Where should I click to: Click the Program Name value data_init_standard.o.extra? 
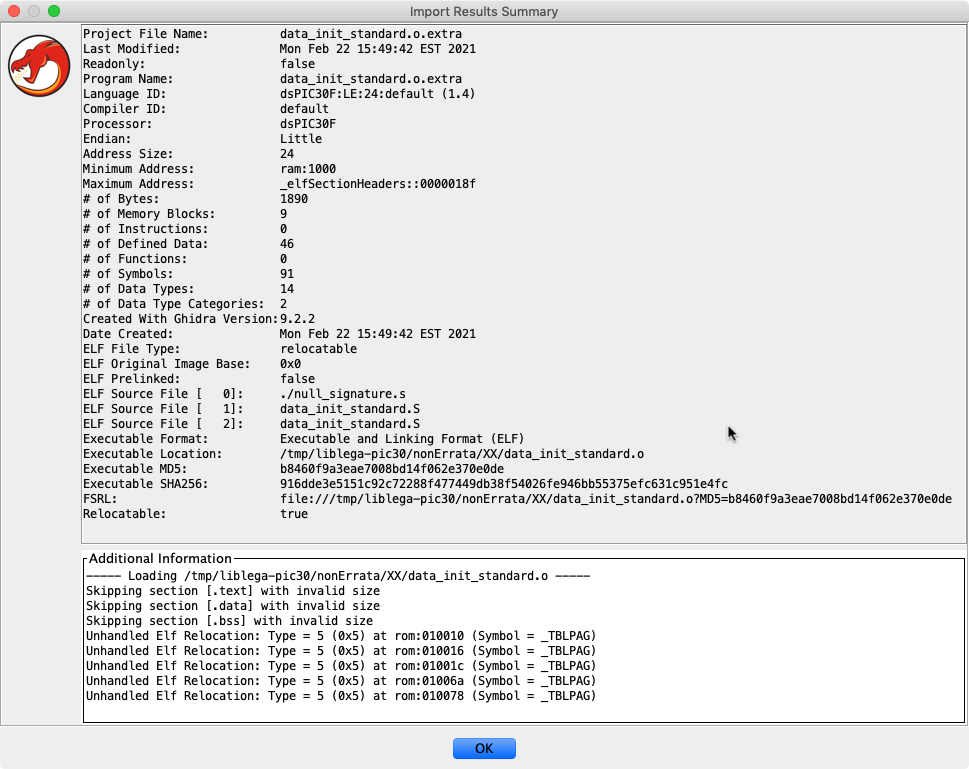(371, 79)
